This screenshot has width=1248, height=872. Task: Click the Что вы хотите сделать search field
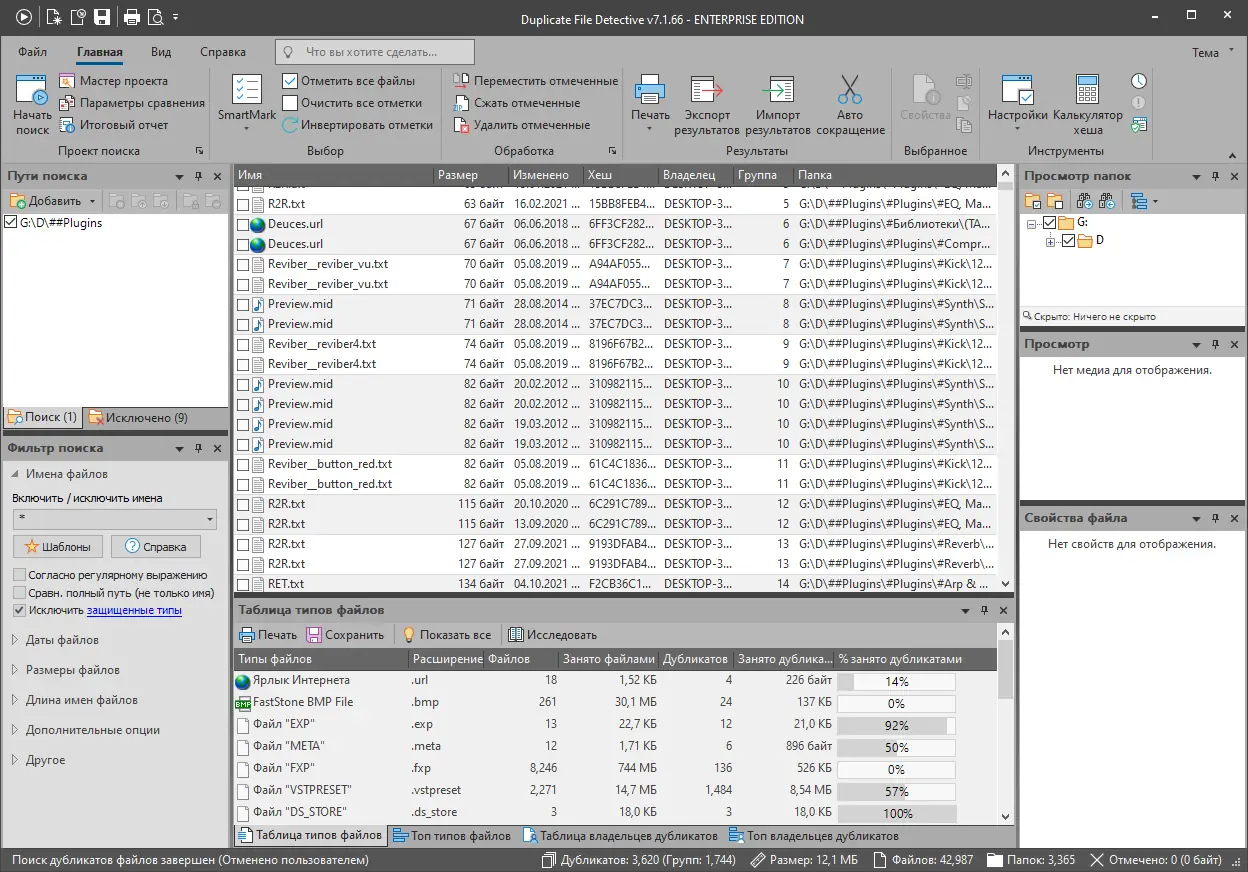pyautogui.click(x=375, y=52)
